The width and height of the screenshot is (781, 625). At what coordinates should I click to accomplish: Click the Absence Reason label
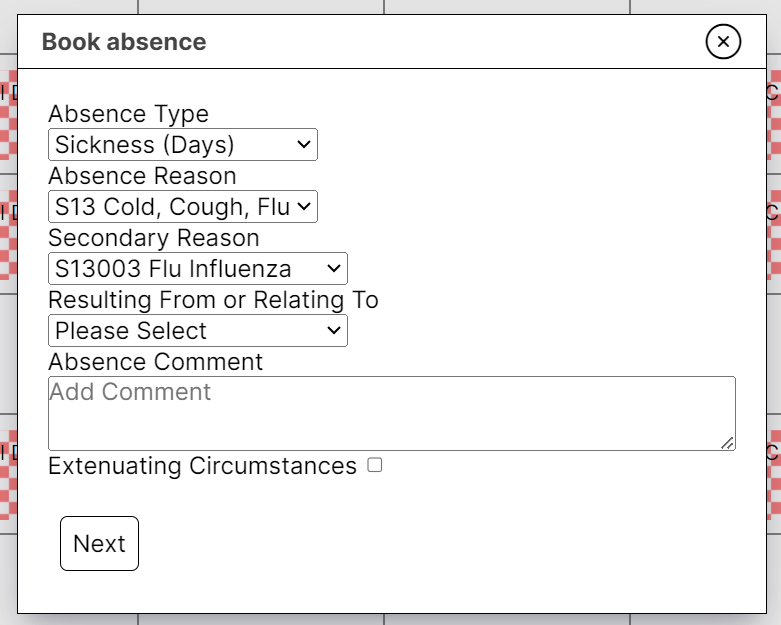142,176
